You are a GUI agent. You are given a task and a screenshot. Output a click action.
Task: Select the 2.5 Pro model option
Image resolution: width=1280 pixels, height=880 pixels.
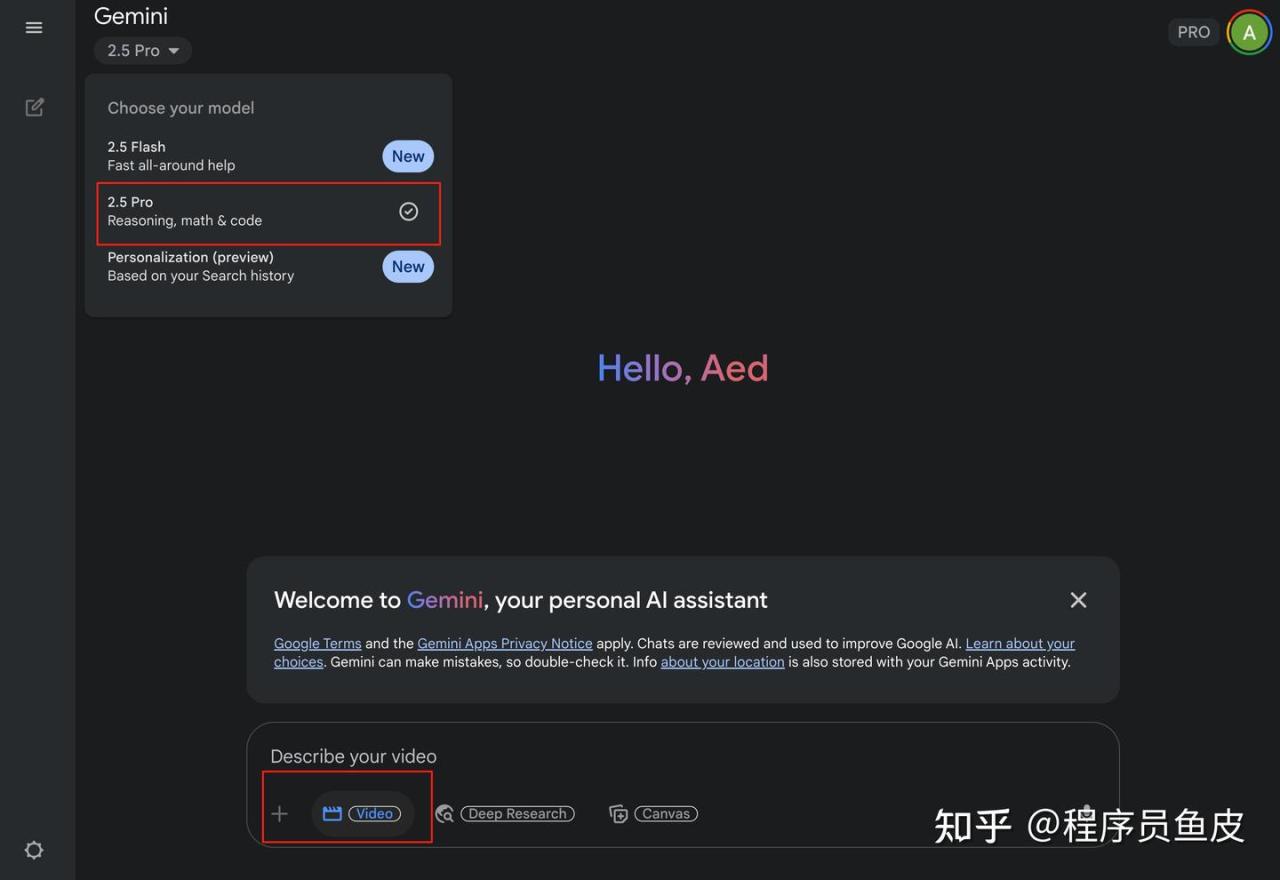[x=269, y=212]
